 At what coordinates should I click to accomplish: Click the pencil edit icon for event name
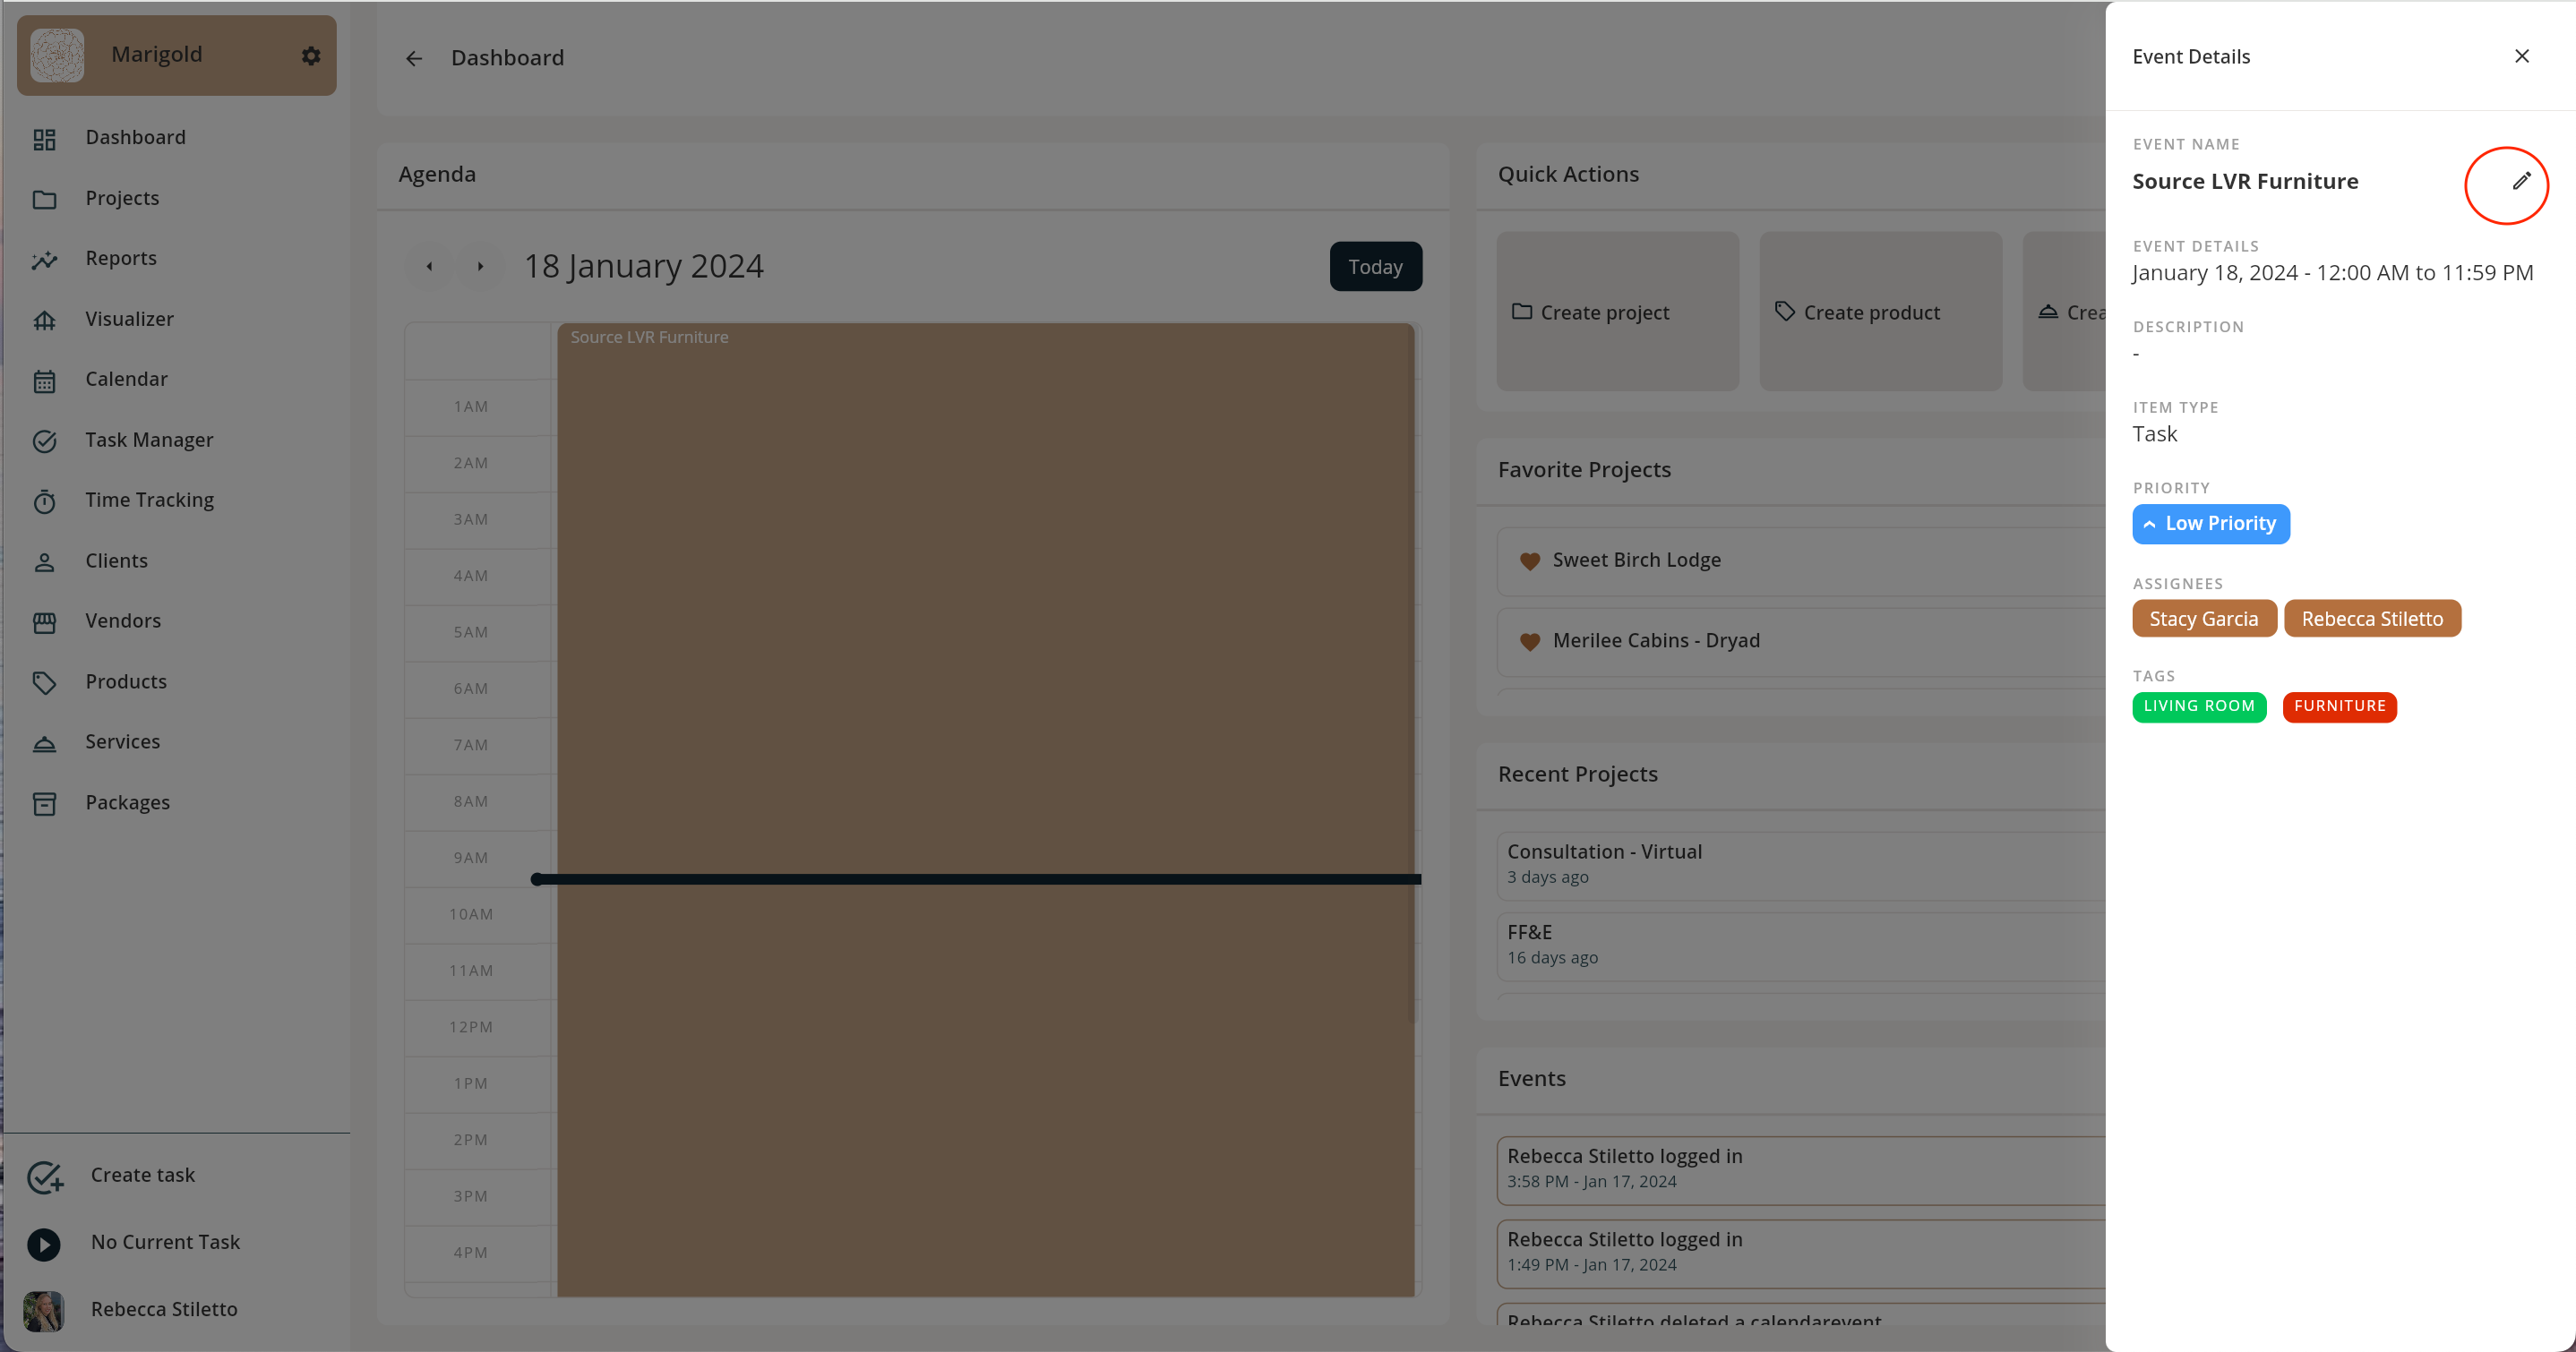[2521, 181]
